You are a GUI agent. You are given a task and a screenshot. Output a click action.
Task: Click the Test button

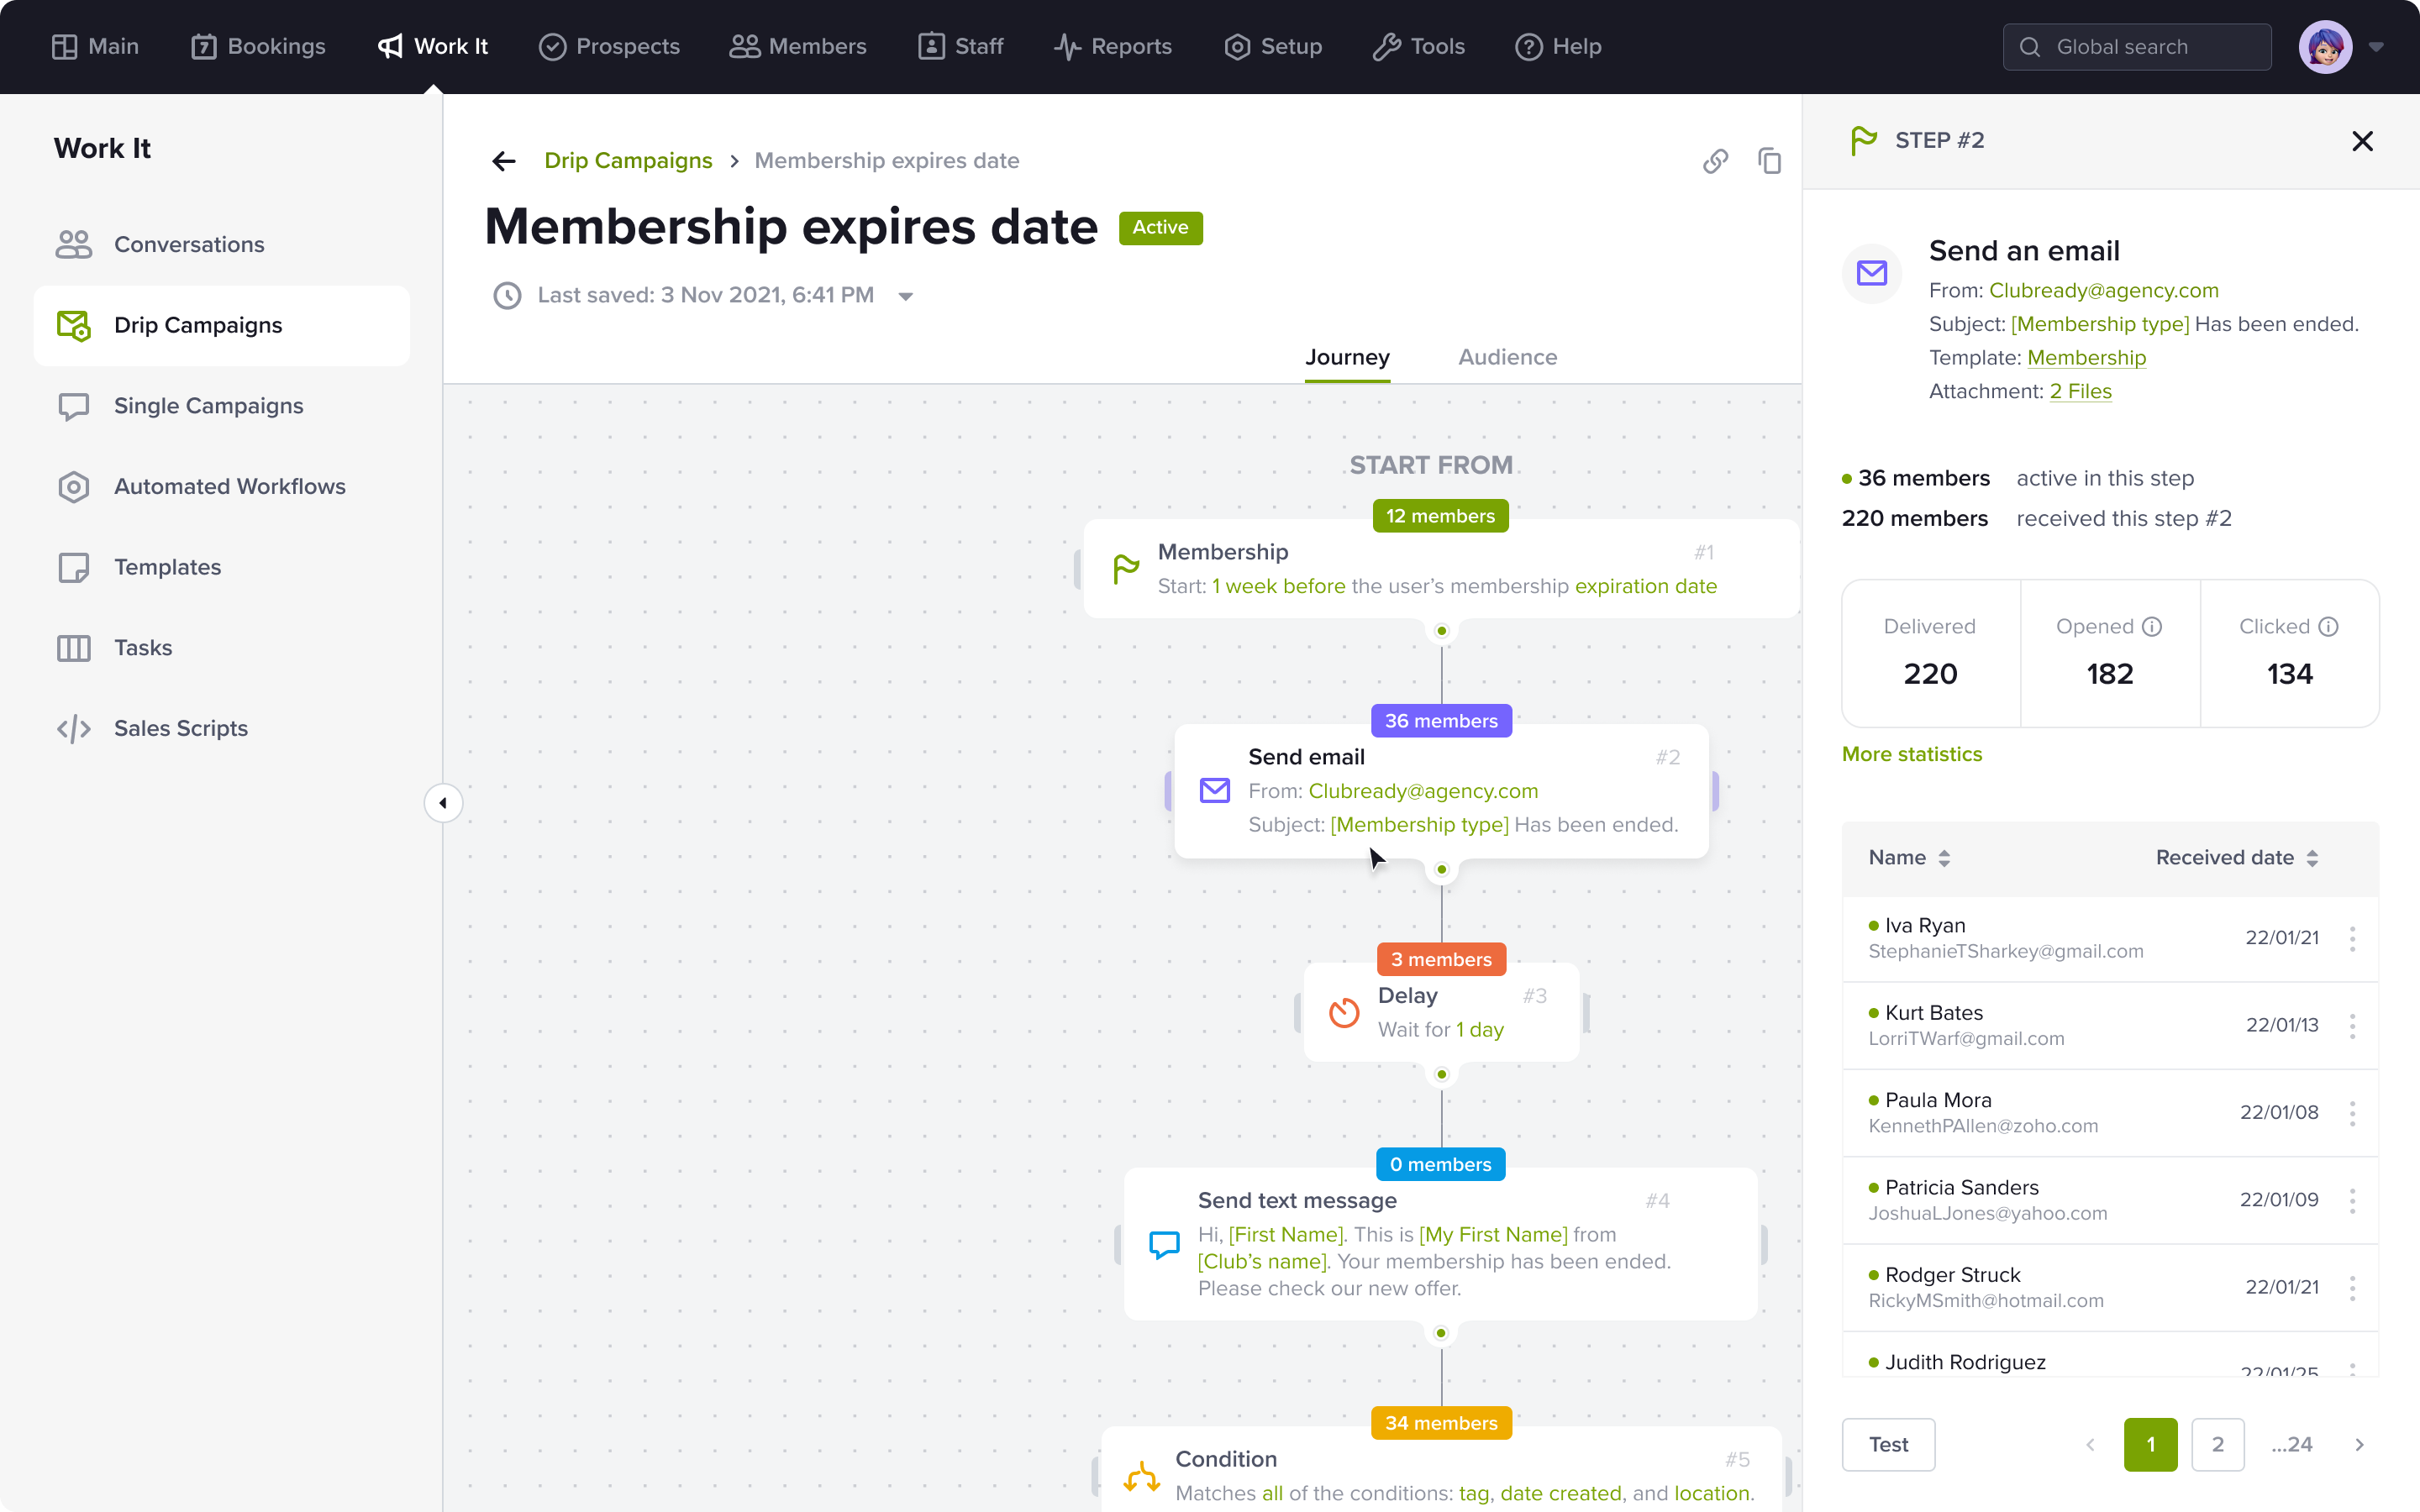tap(1889, 1444)
